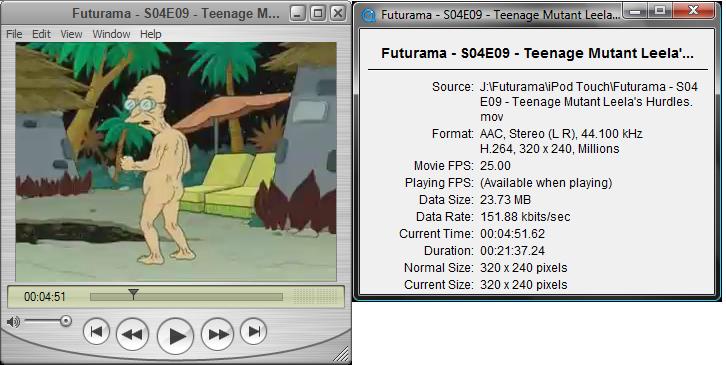Screen dimensions: 726x365
Task: Click the Current Time value 00:04:51.62
Action: point(513,234)
